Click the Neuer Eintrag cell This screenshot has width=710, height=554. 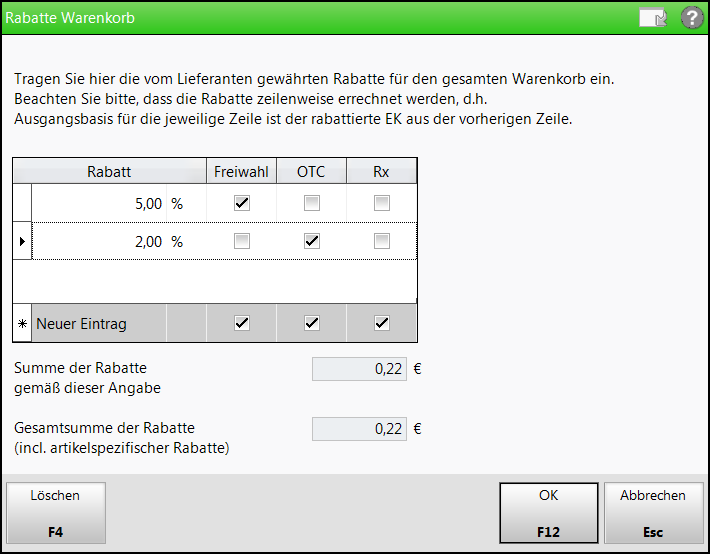[x=98, y=324]
